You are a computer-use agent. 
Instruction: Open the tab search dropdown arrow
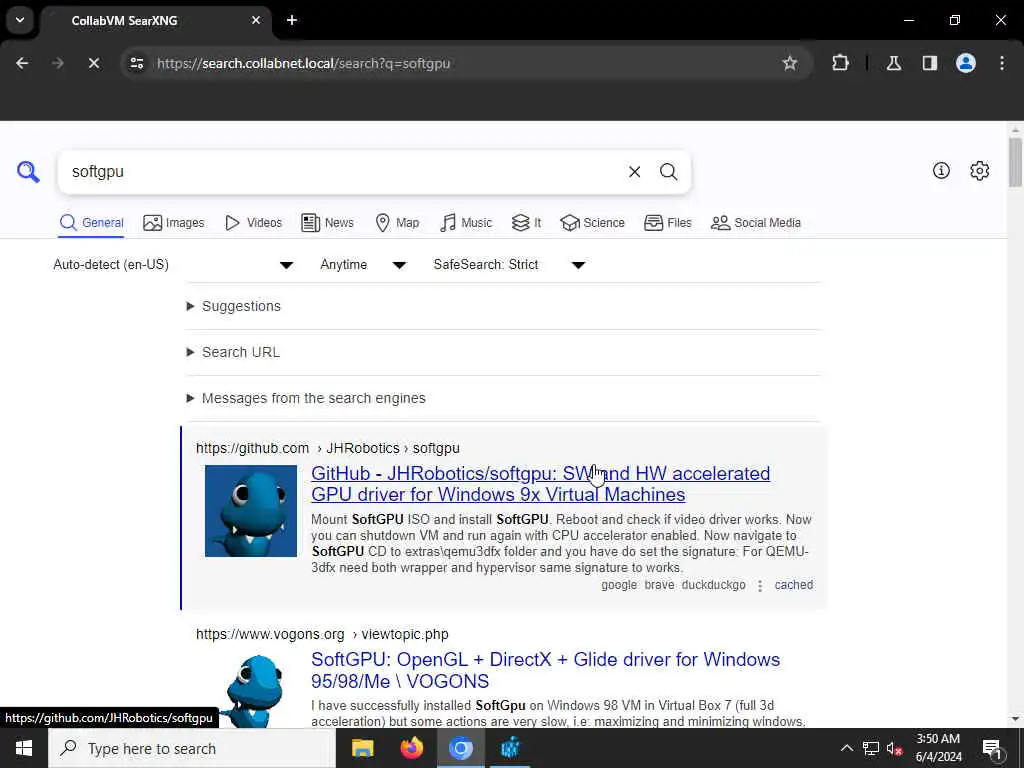click(x=20, y=20)
